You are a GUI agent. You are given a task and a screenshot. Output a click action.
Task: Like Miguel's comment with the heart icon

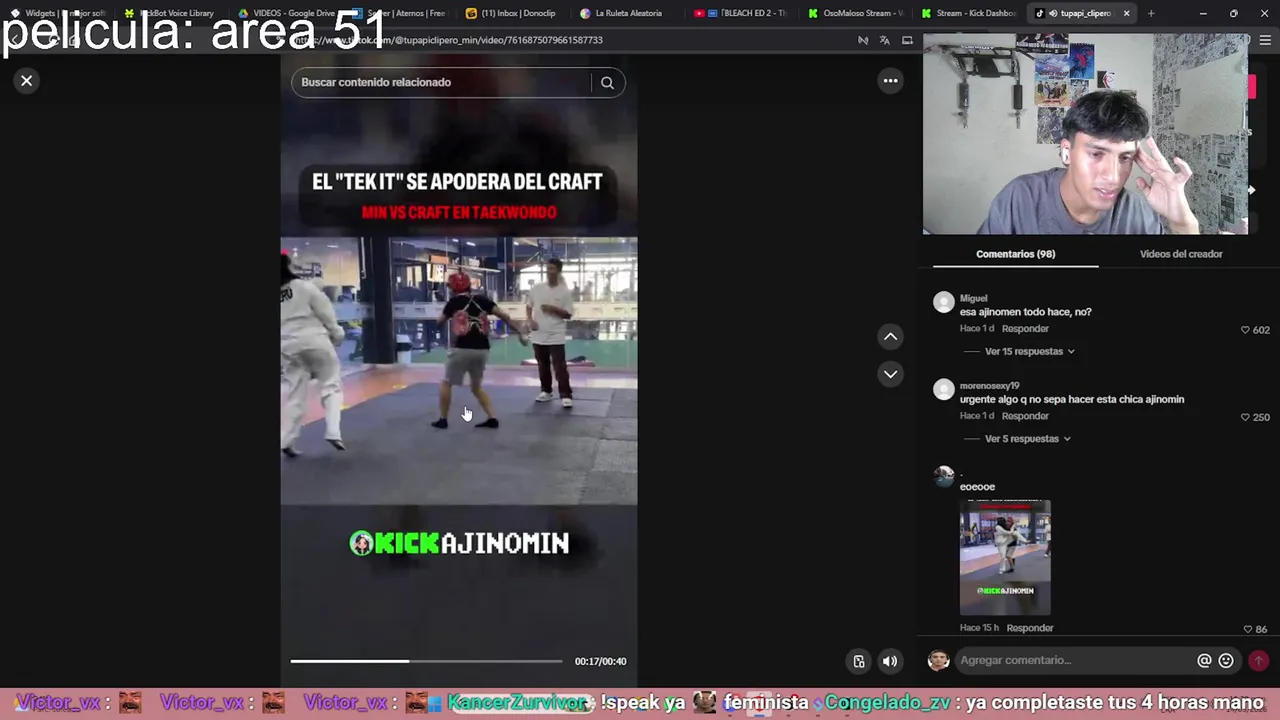coord(1245,330)
